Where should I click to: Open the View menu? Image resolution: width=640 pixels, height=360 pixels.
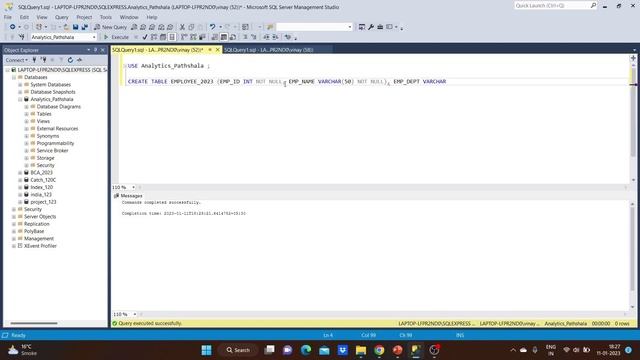(x=42, y=17)
